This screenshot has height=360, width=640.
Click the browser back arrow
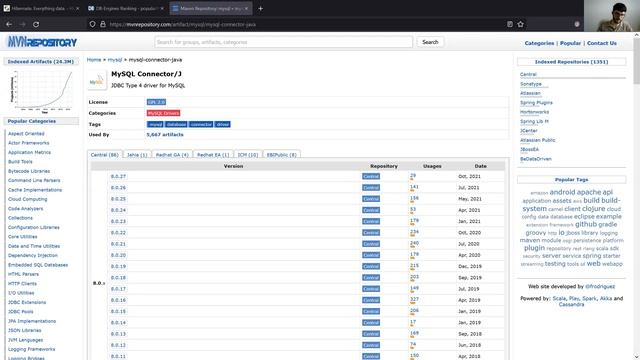(9, 24)
